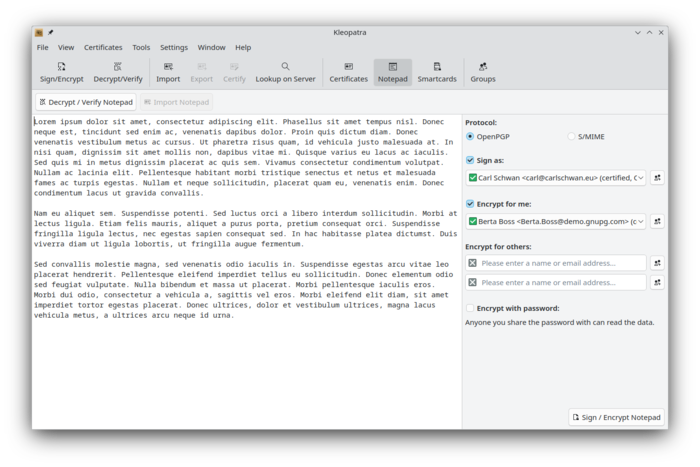Open the Groups view
700x467 pixels.
483,72
